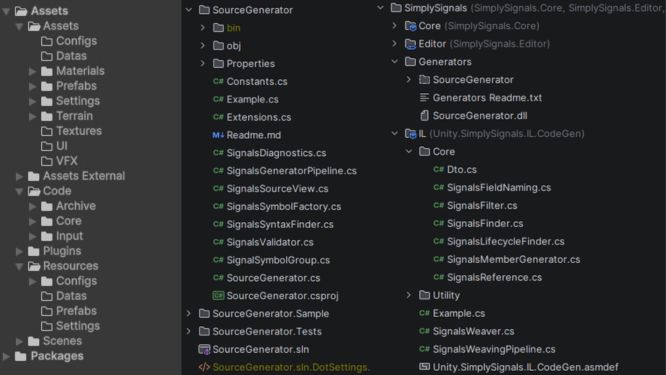Expand the Materials folder
This screenshot has width=666, height=375.
[32, 71]
